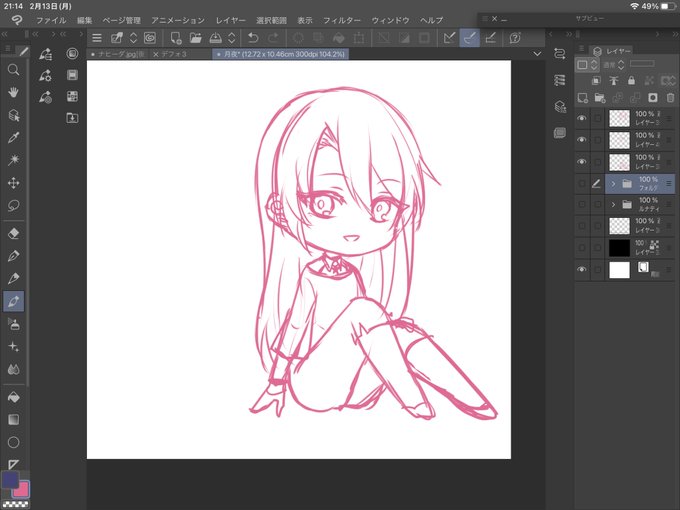
Task: Adjust the layer opacity slider
Action: coord(642,64)
